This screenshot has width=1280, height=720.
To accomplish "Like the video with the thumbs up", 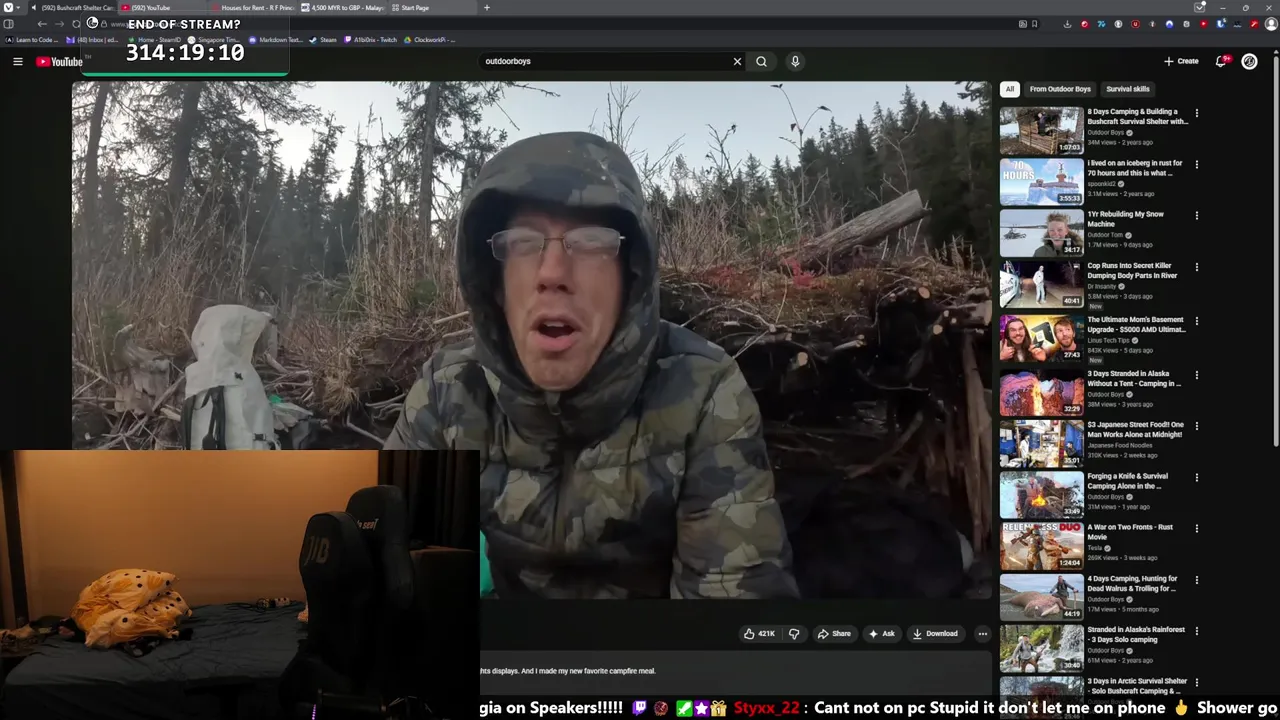I will pyautogui.click(x=759, y=634).
